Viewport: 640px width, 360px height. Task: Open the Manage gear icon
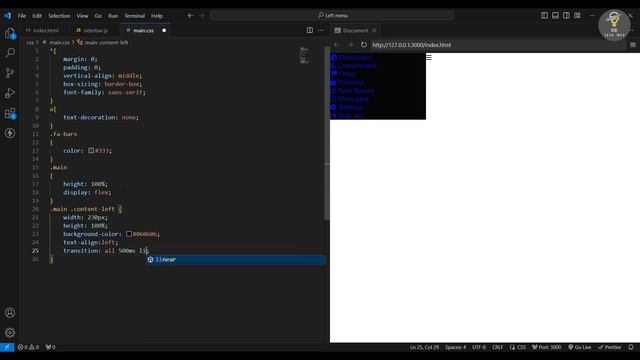[10, 333]
